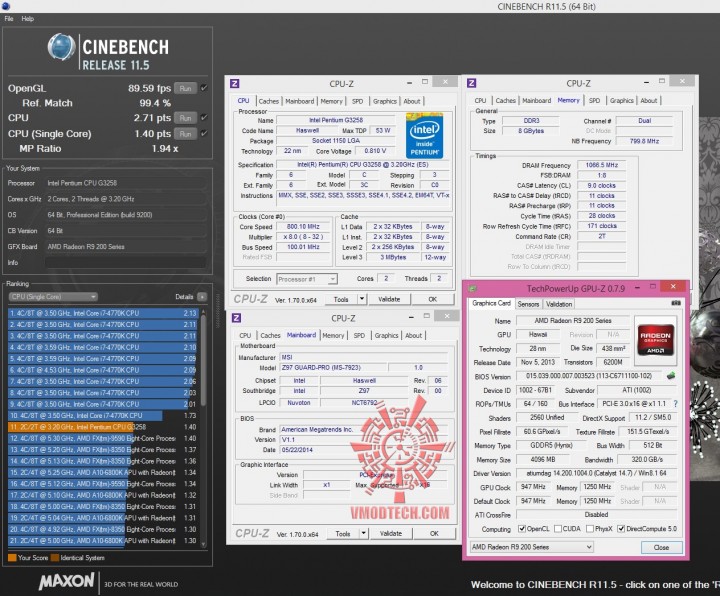Image resolution: width=720 pixels, height=596 pixels.
Task: Click Tools button in the top-left CPU-Z window
Action: (341, 299)
